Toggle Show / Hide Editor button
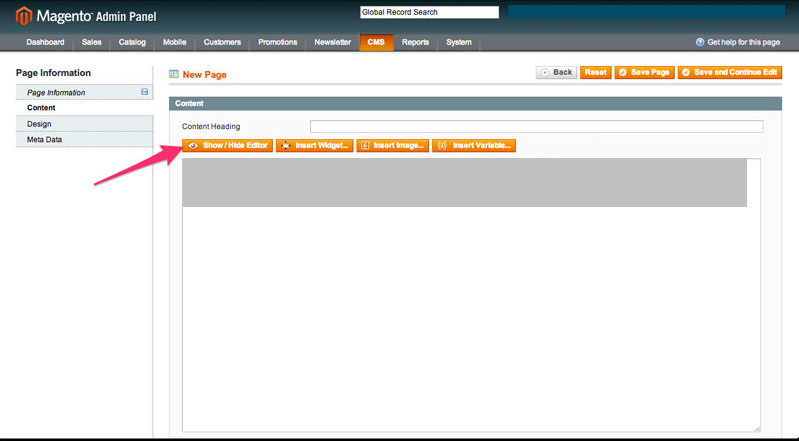Viewport: 799px width, 441px height. [x=227, y=145]
